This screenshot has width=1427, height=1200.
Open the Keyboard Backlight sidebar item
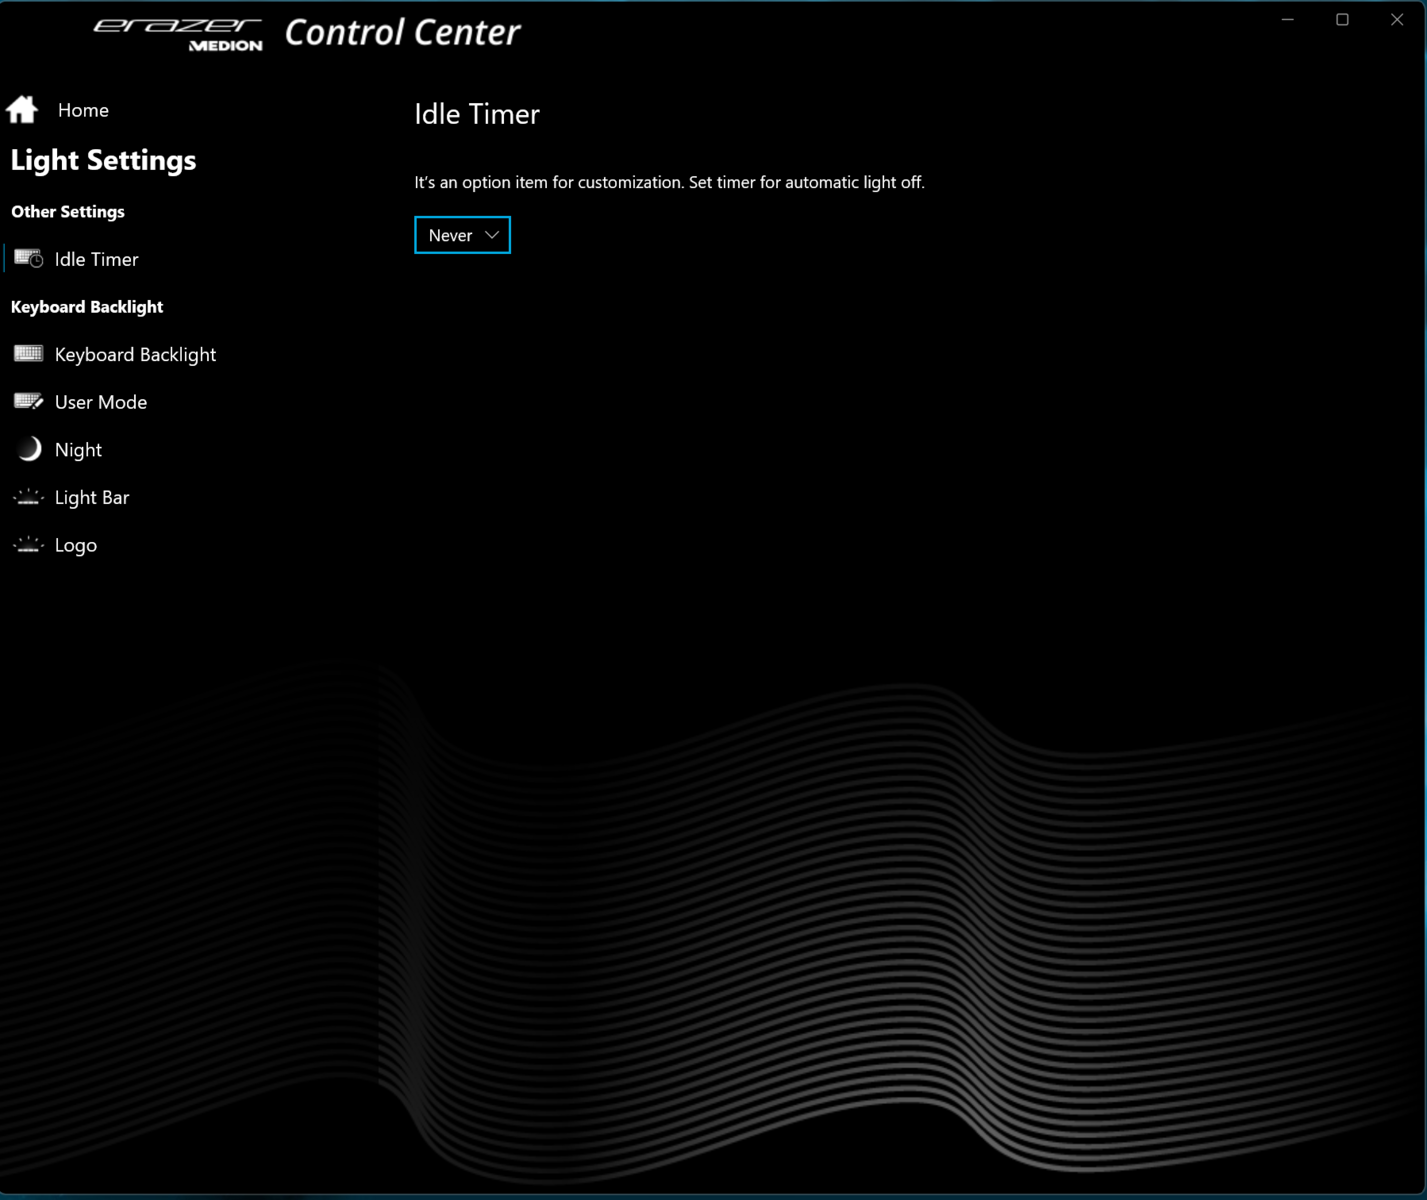(x=135, y=355)
